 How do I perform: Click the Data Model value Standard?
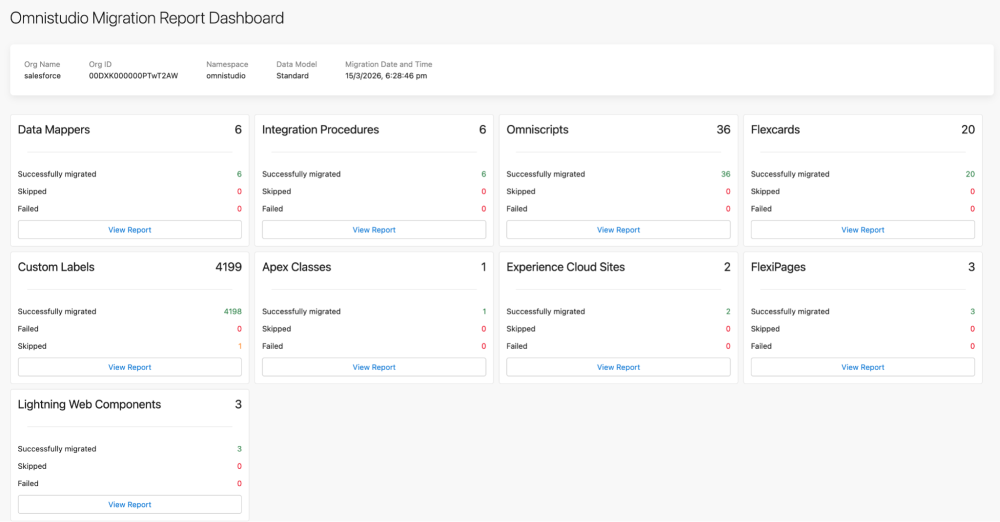[292, 75]
